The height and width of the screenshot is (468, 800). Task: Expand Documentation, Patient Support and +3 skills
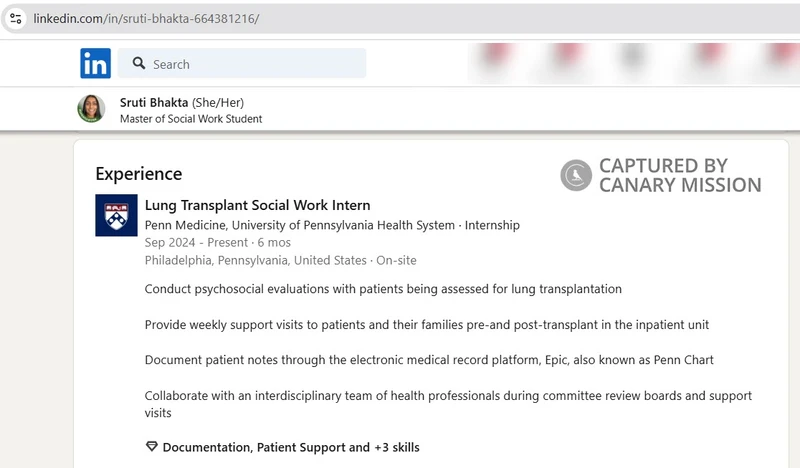tap(290, 447)
